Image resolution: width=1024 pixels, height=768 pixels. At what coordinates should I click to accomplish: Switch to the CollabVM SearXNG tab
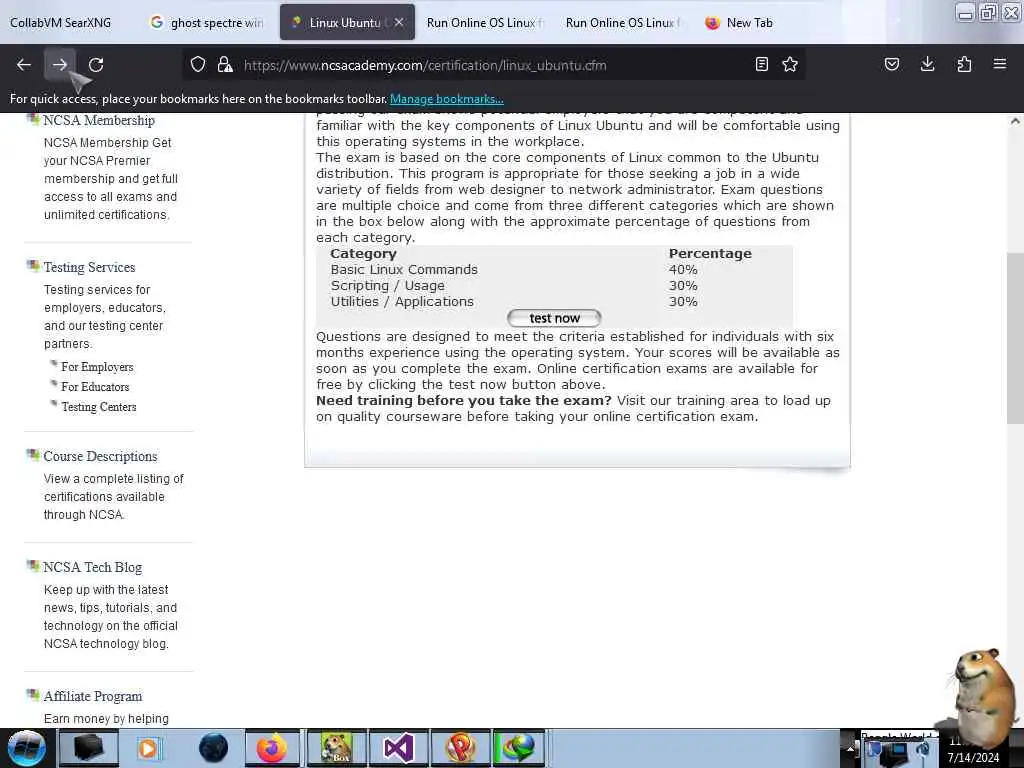tap(61, 22)
